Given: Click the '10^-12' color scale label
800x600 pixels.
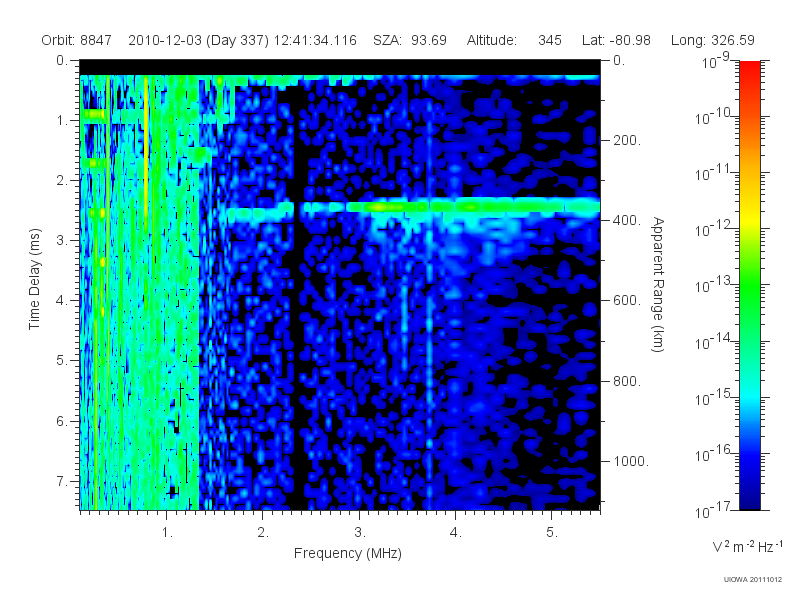Looking at the screenshot, I should point(712,229).
